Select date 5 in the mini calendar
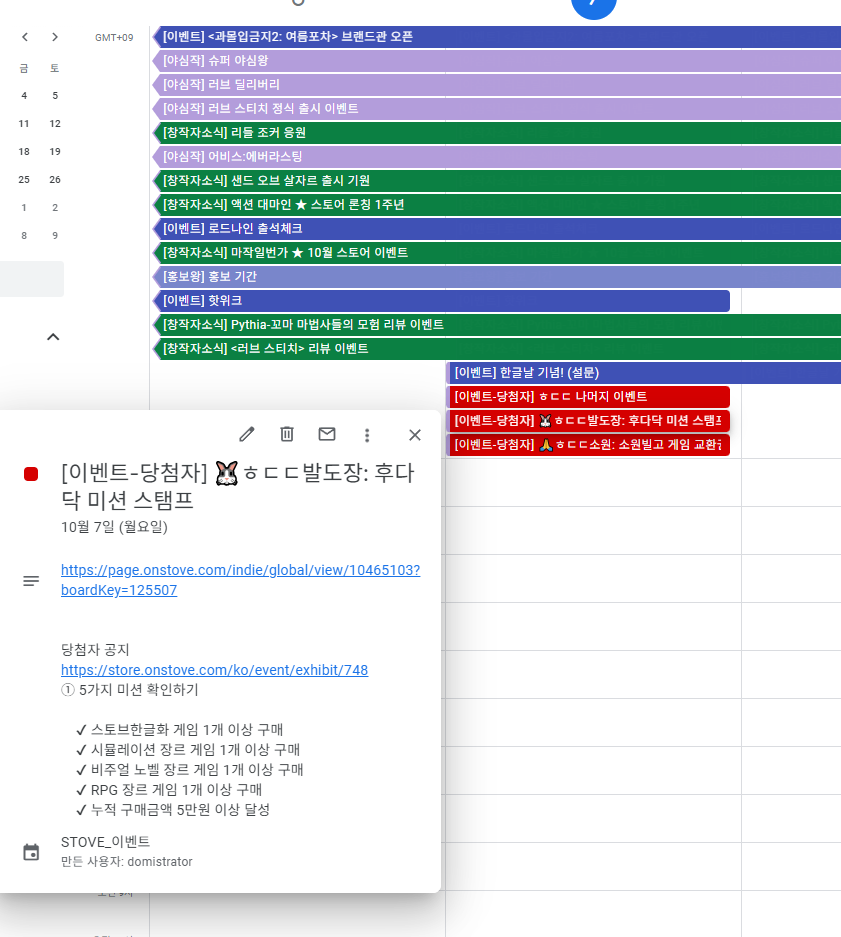The height and width of the screenshot is (937, 841). coord(55,96)
